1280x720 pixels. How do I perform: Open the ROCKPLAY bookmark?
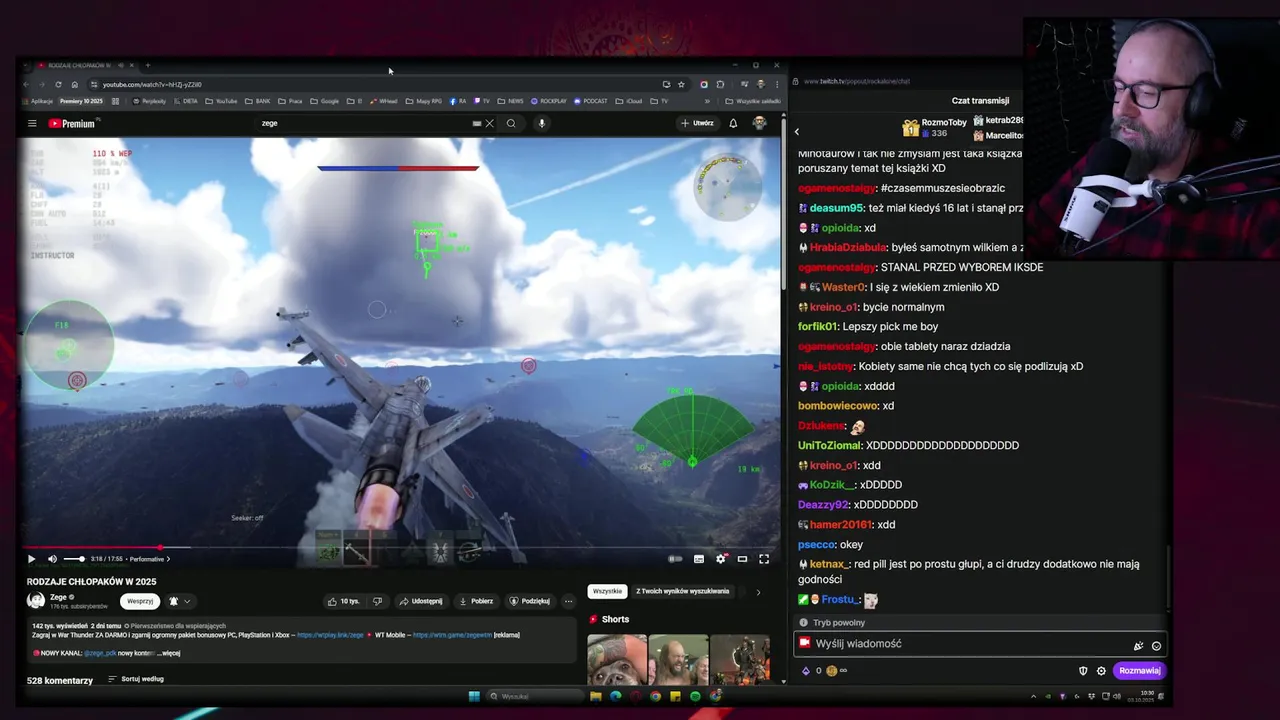point(549,101)
